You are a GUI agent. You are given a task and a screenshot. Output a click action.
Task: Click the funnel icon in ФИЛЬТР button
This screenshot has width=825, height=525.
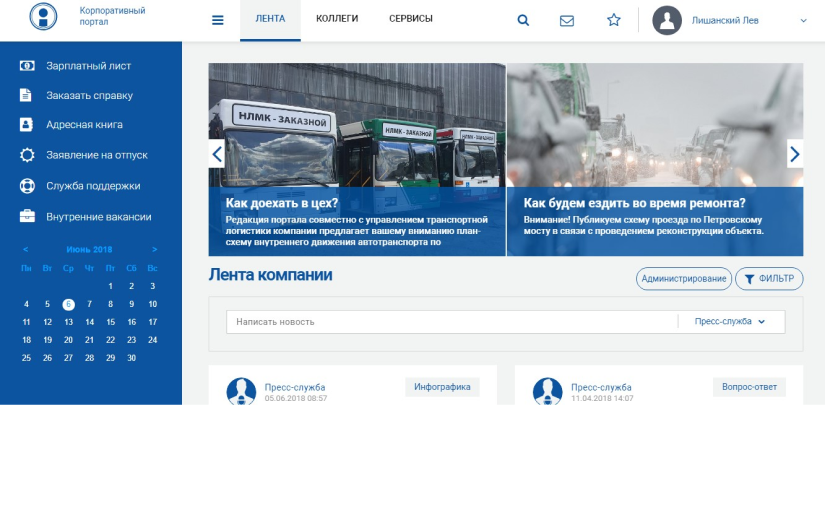749,279
